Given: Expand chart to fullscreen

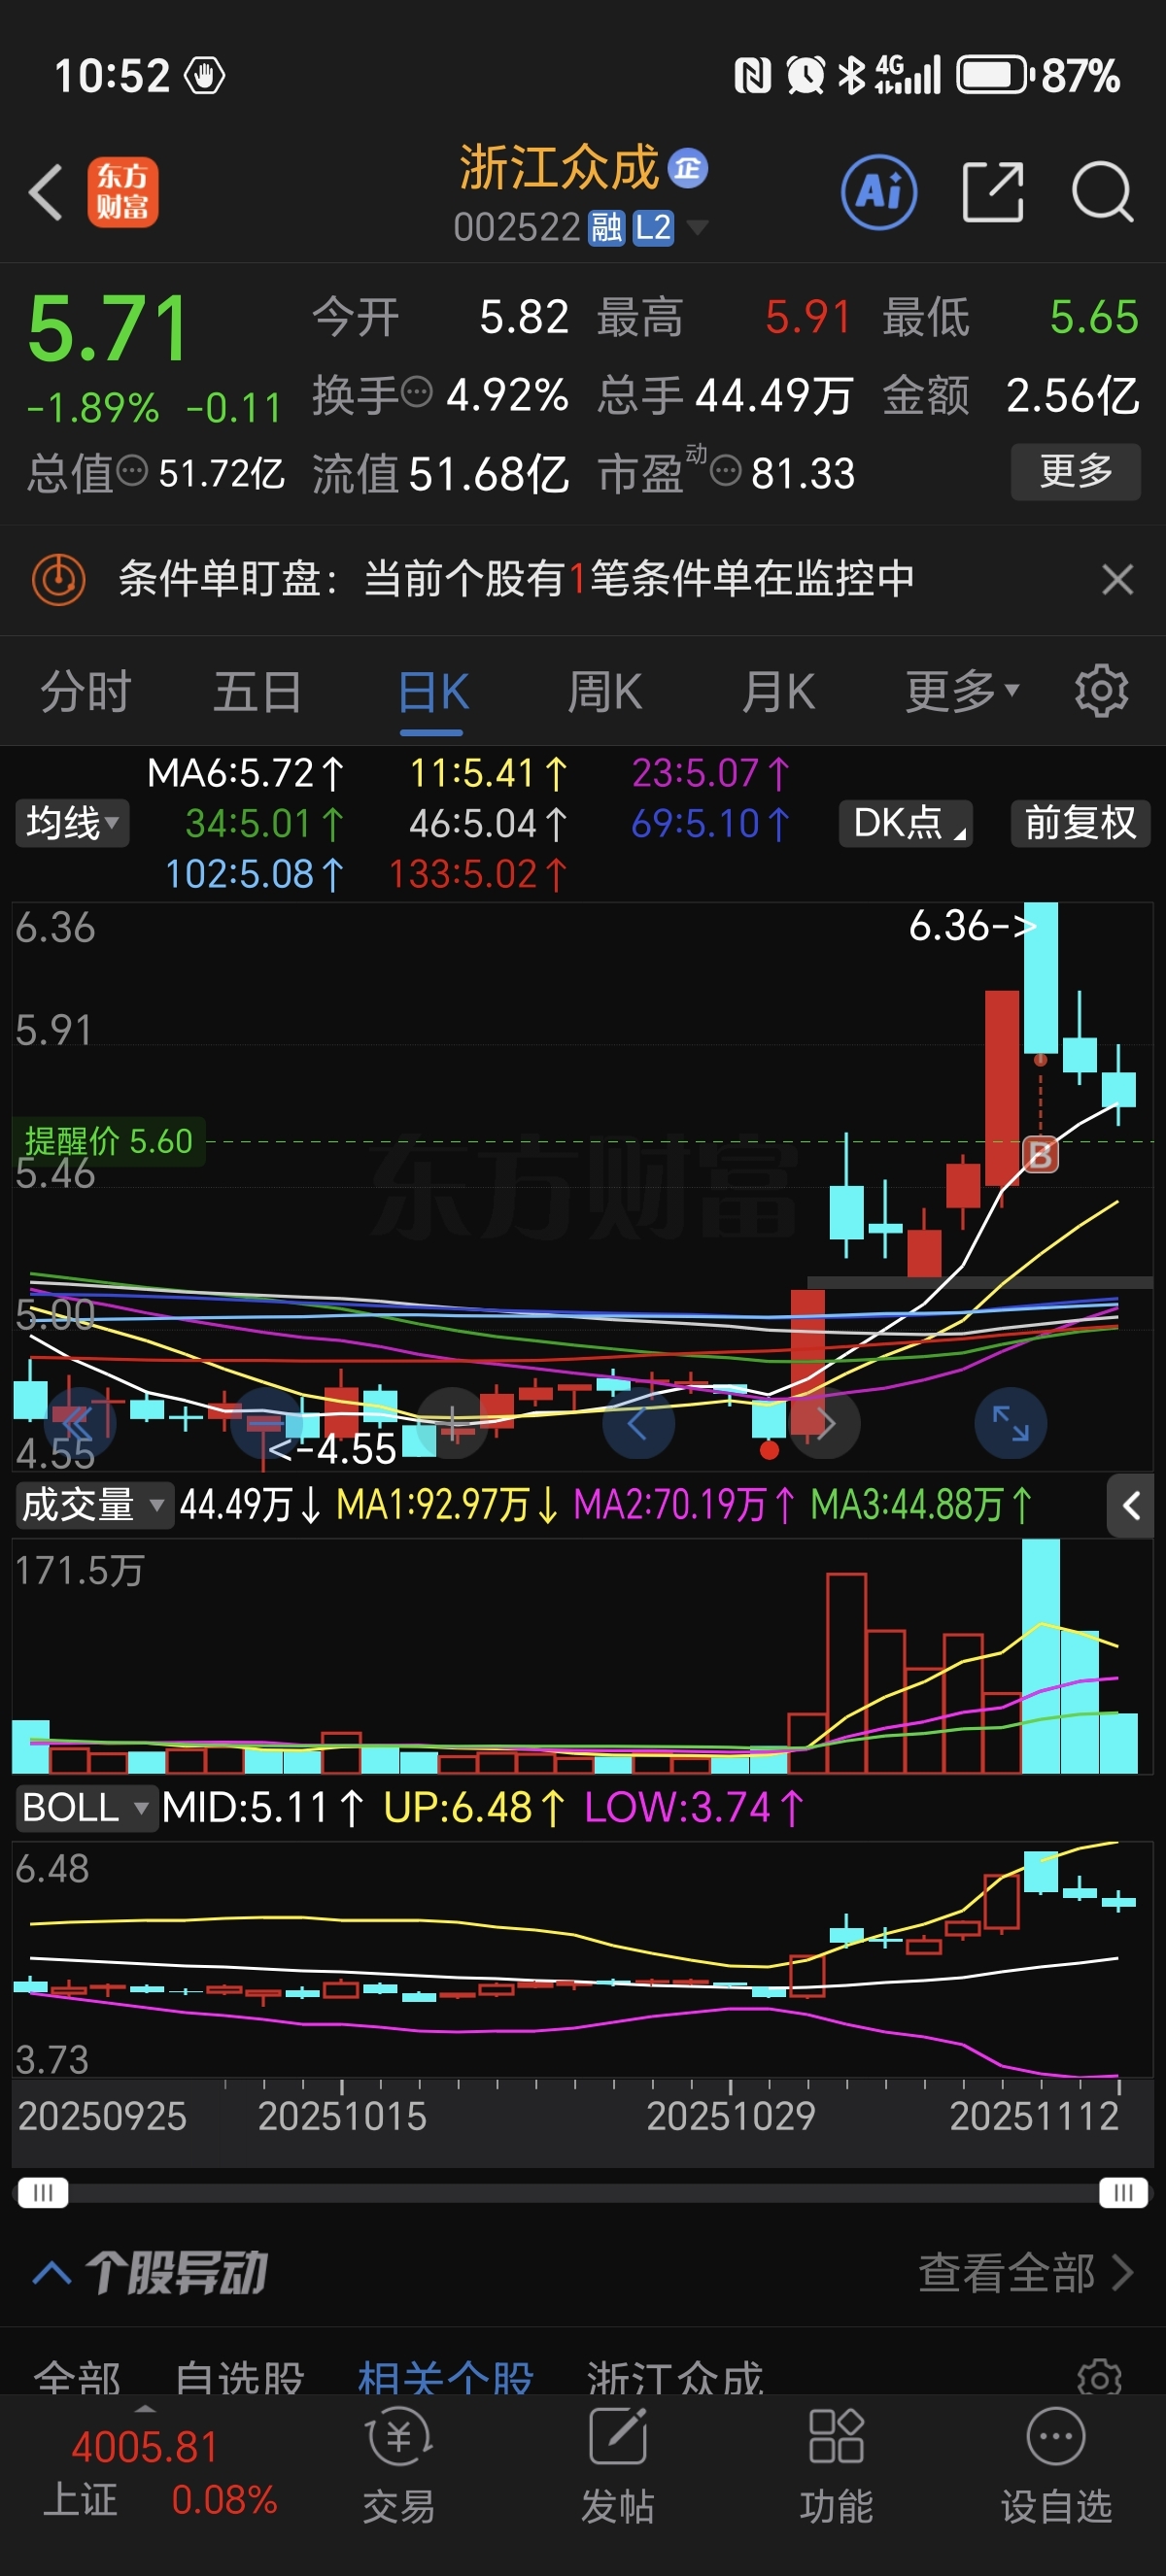Looking at the screenshot, I should point(1011,1423).
